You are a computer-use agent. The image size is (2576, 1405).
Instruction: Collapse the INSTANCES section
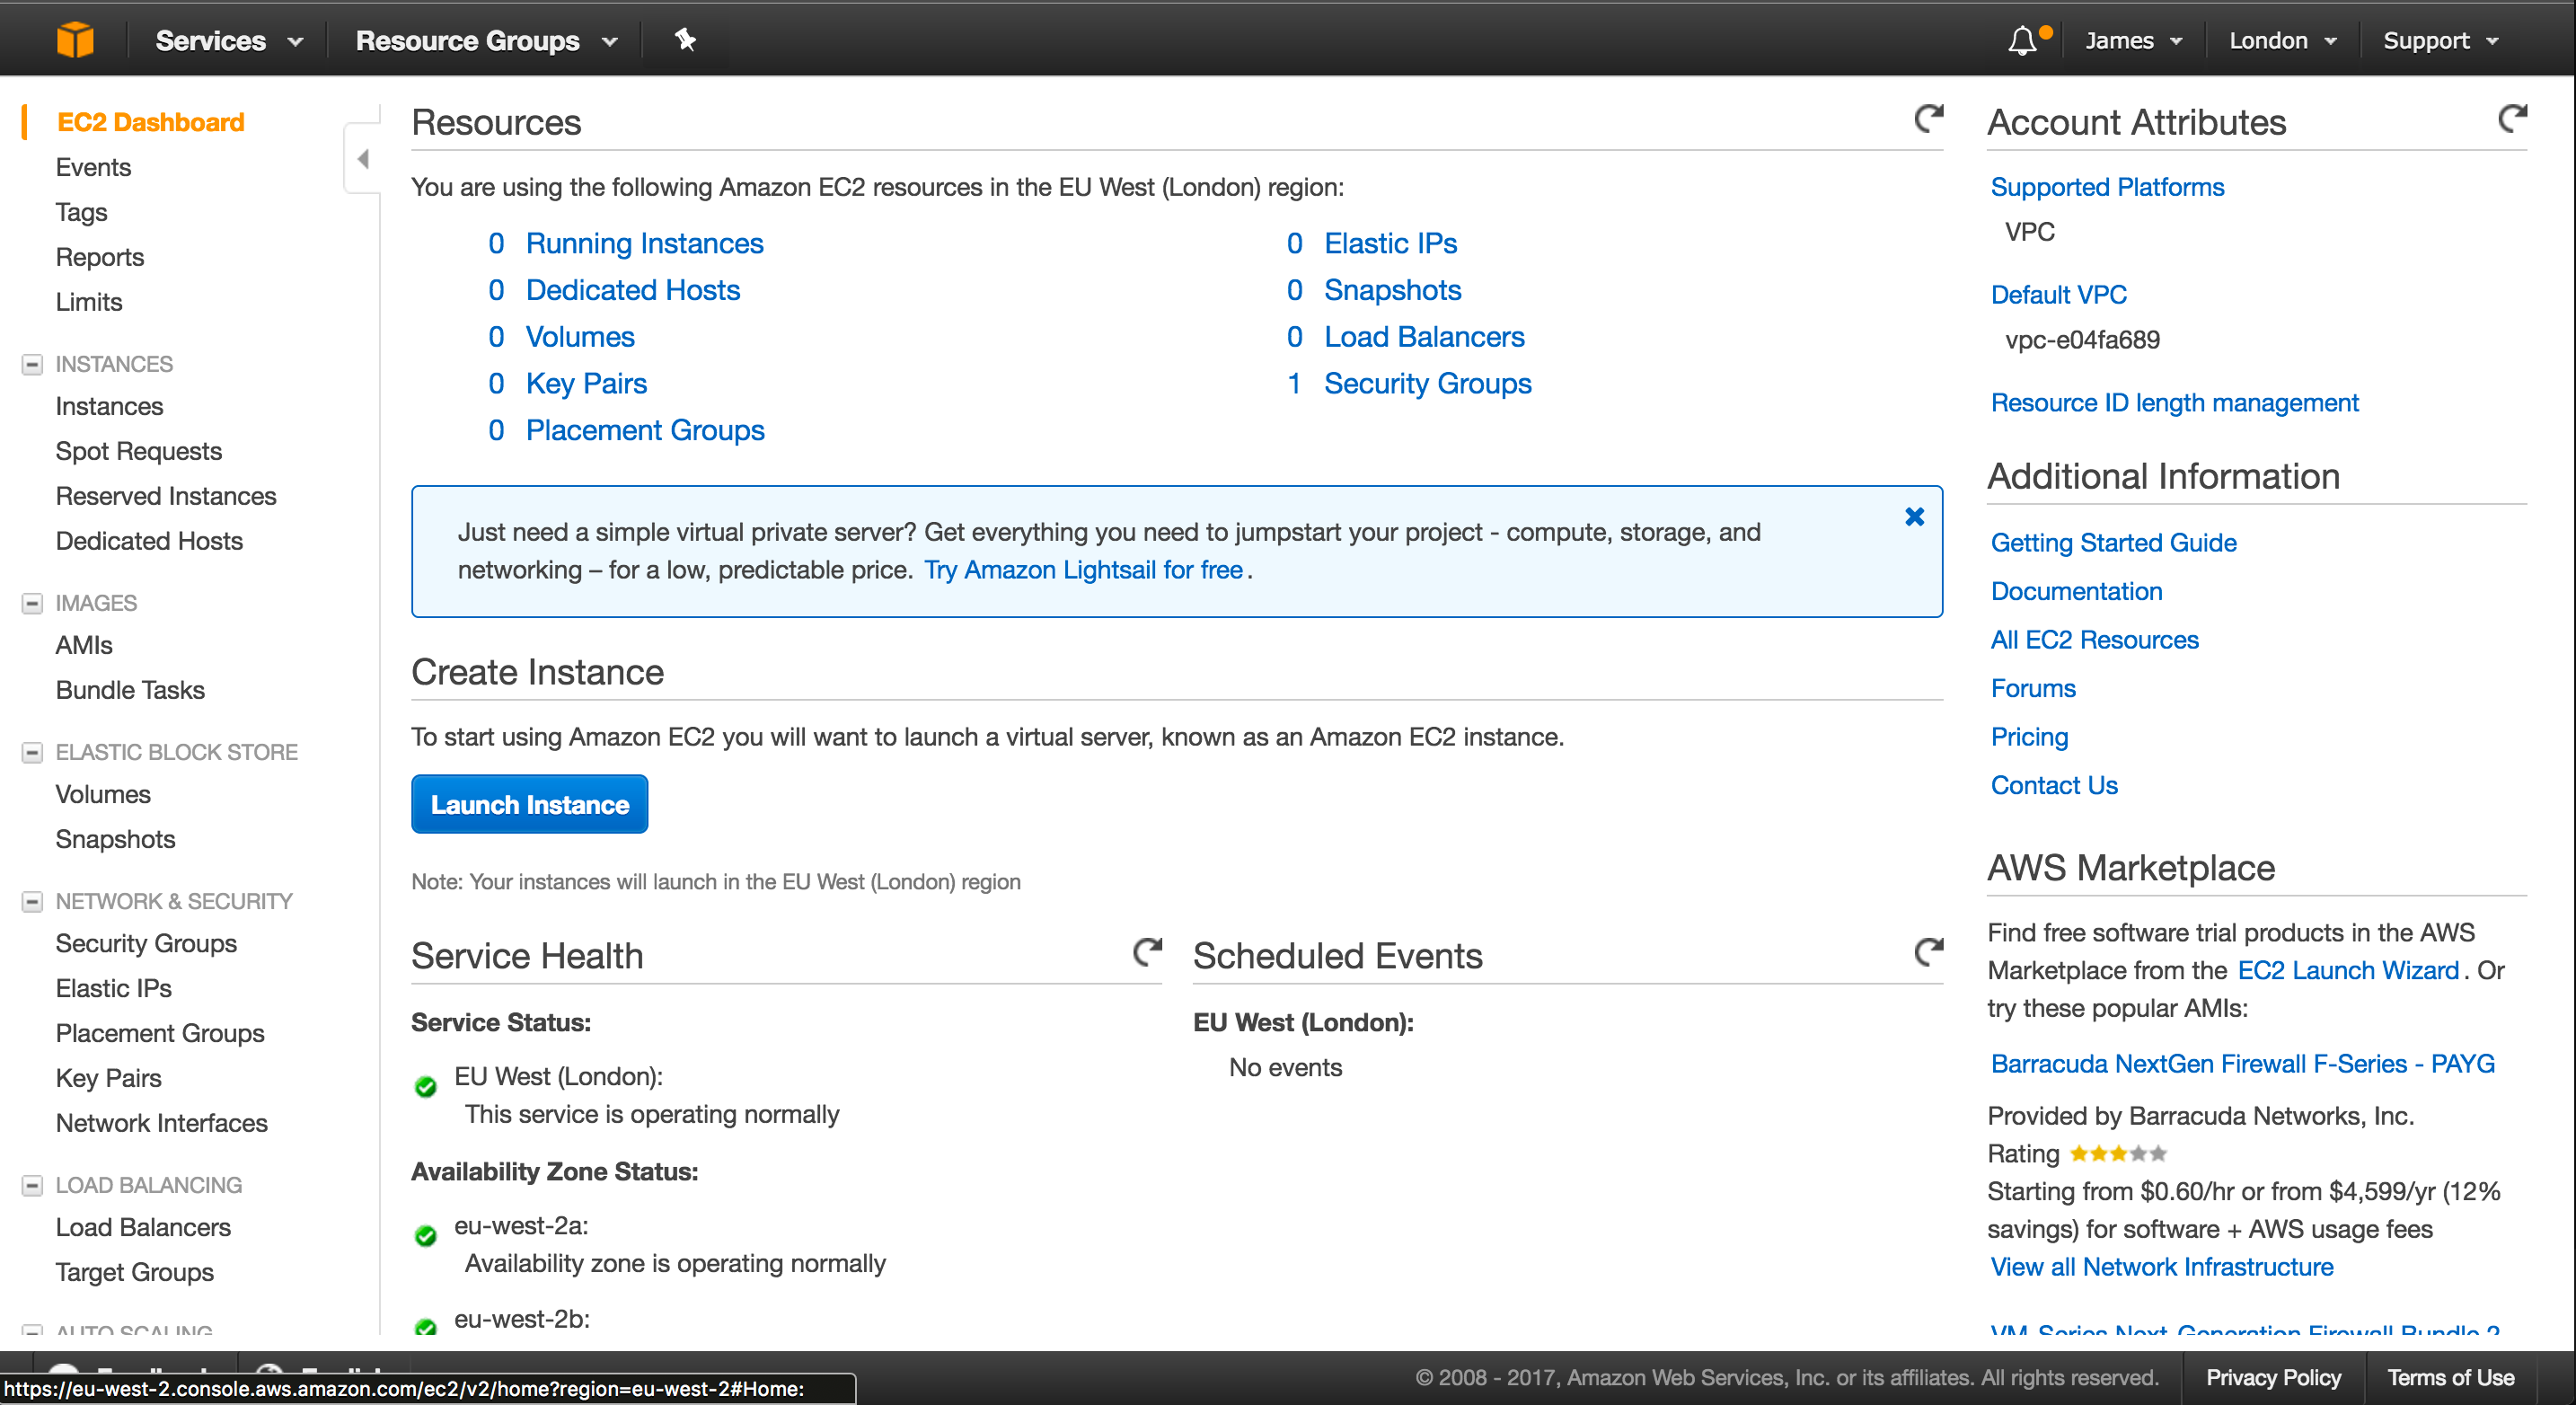coord(32,364)
